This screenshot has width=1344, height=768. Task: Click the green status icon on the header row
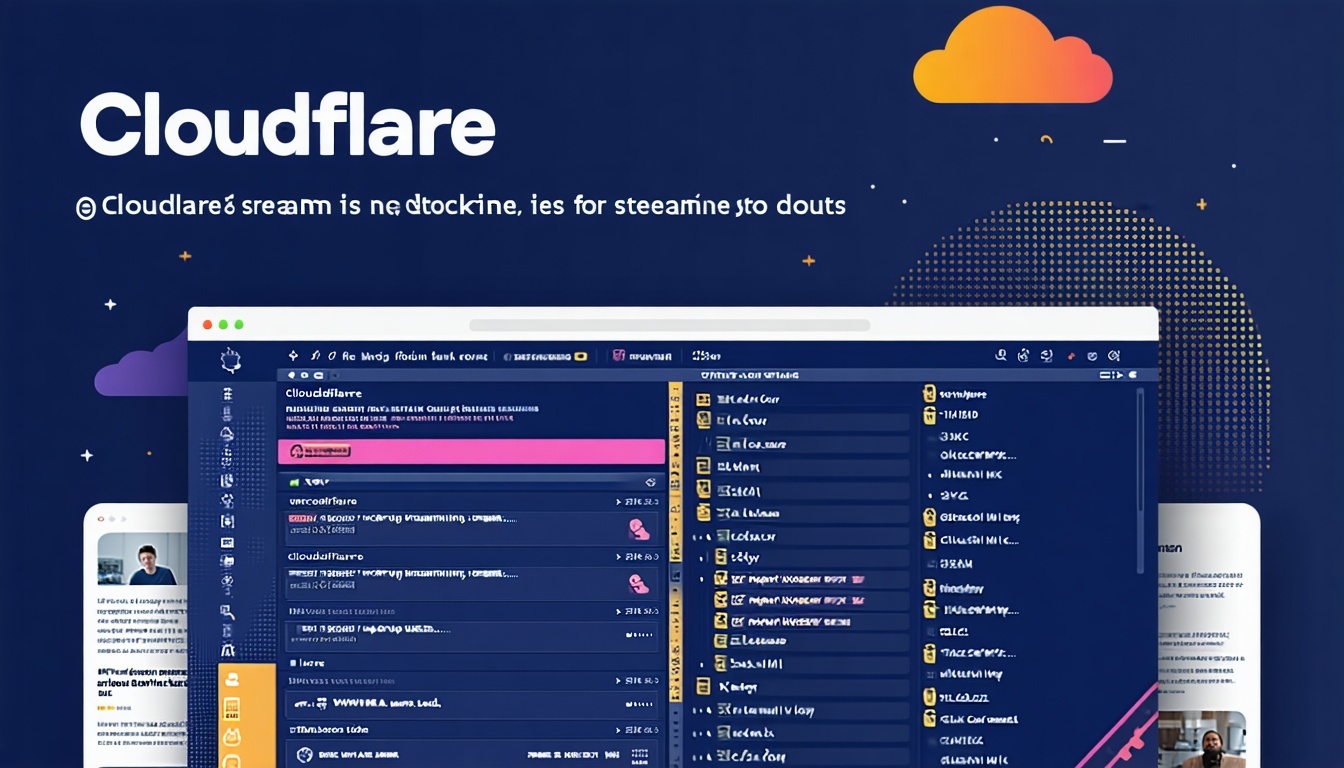click(292, 482)
